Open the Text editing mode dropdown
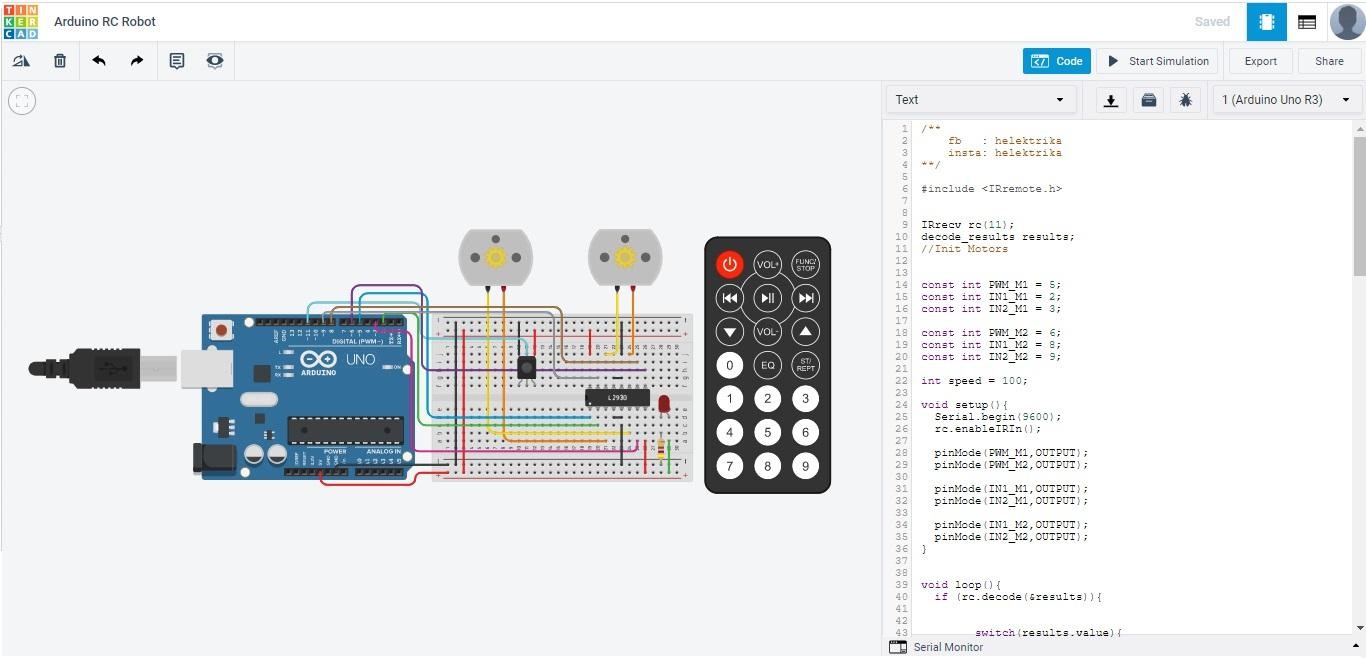This screenshot has height=658, width=1366. pos(981,100)
